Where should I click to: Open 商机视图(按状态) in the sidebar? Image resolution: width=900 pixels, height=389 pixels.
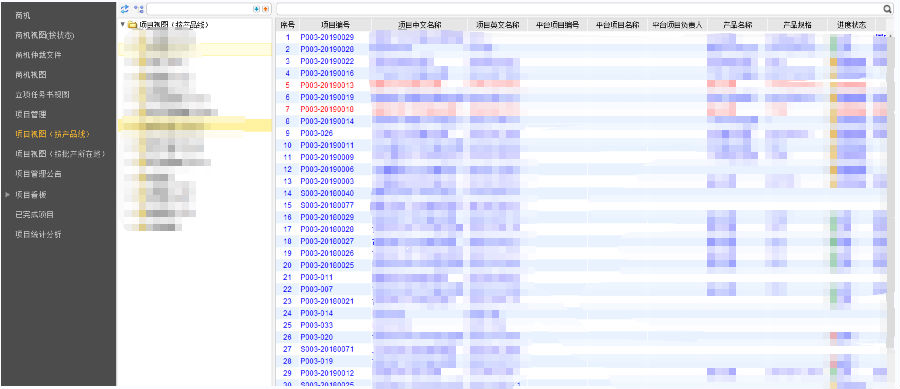click(x=45, y=36)
